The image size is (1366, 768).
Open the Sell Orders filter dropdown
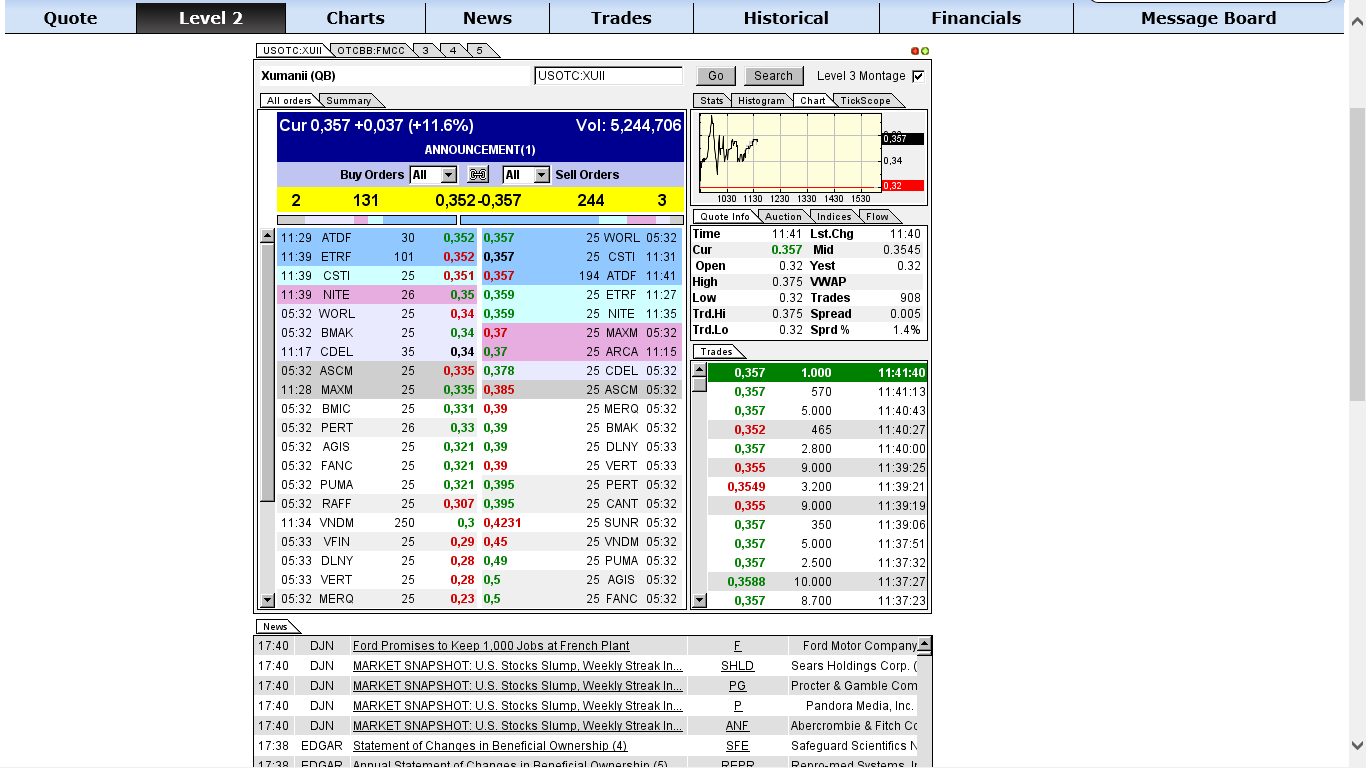pyautogui.click(x=541, y=175)
